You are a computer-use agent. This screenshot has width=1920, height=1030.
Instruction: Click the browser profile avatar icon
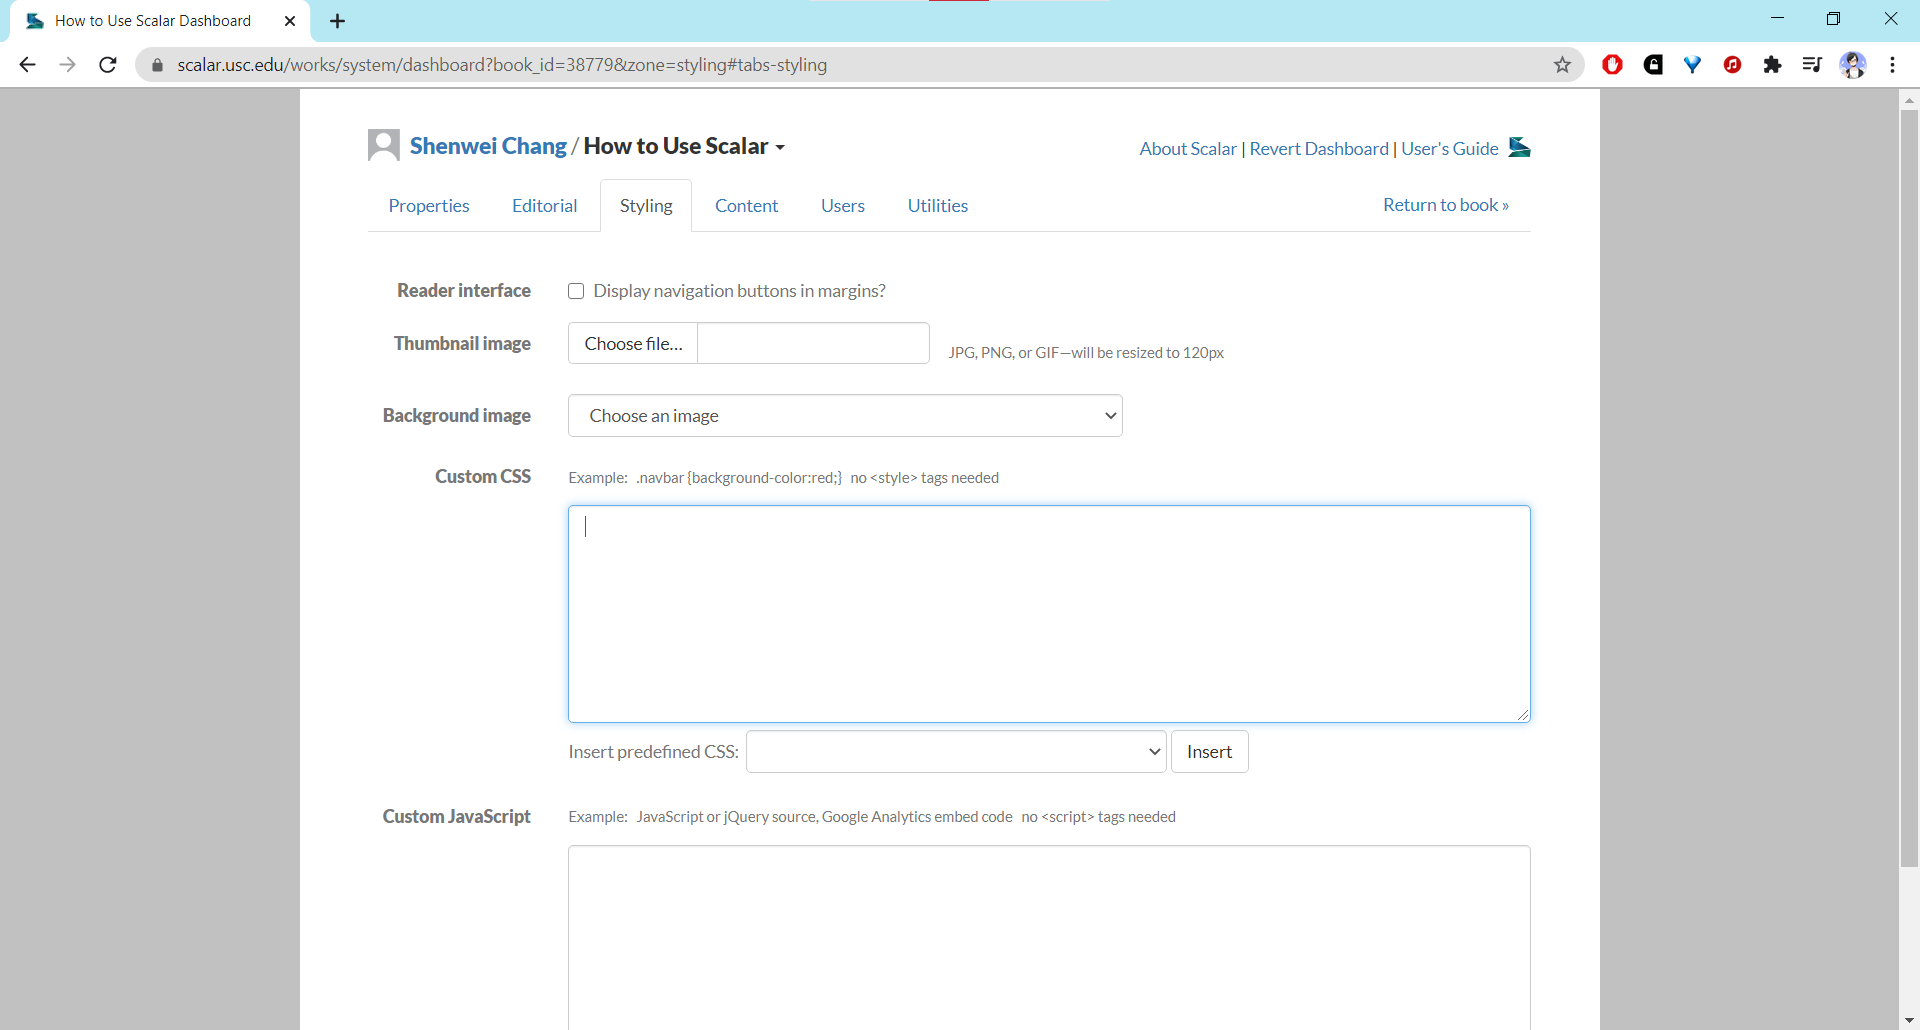(1852, 65)
